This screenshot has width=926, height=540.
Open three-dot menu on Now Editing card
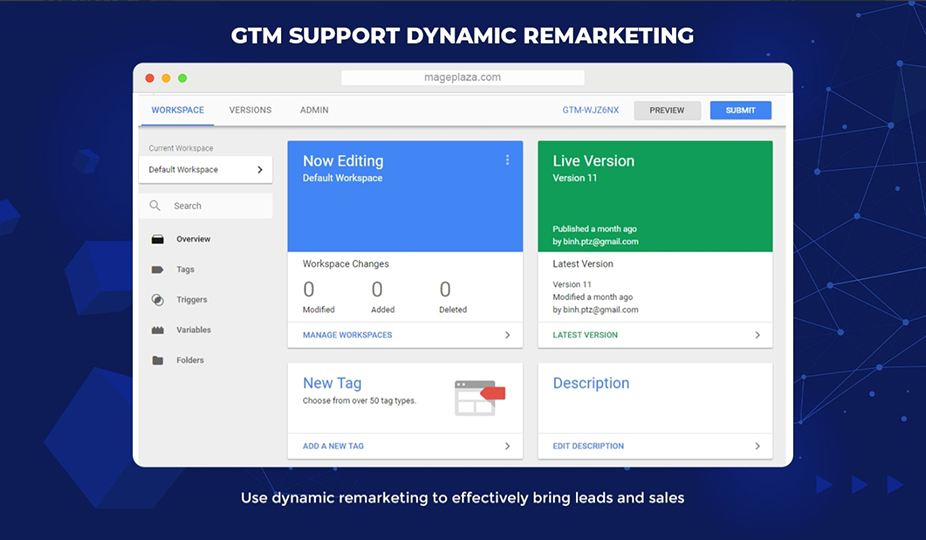[507, 160]
